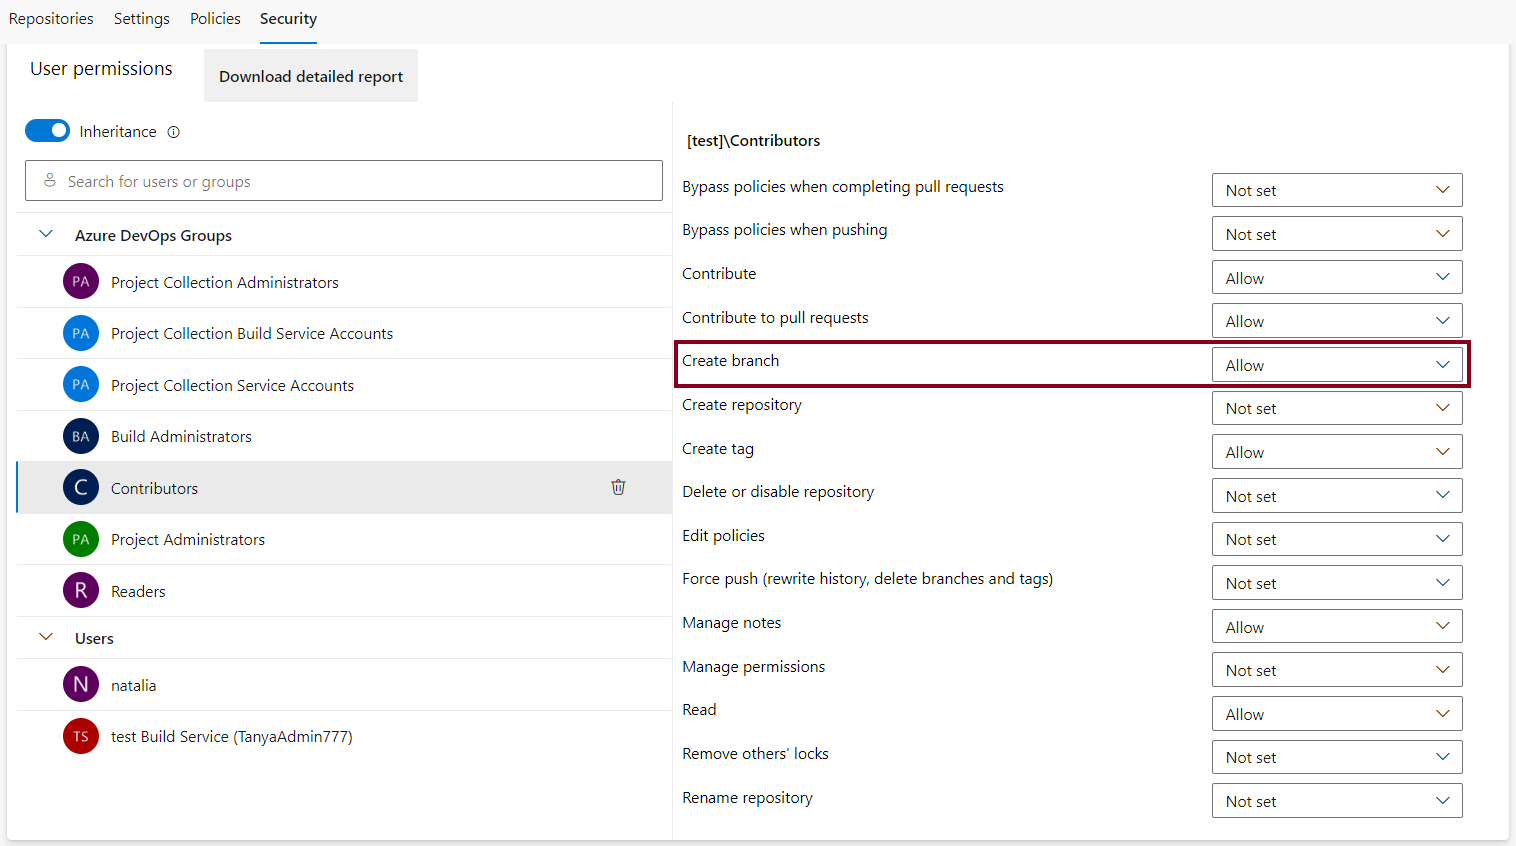
Task: Click the Search for users or groups field
Action: point(344,181)
